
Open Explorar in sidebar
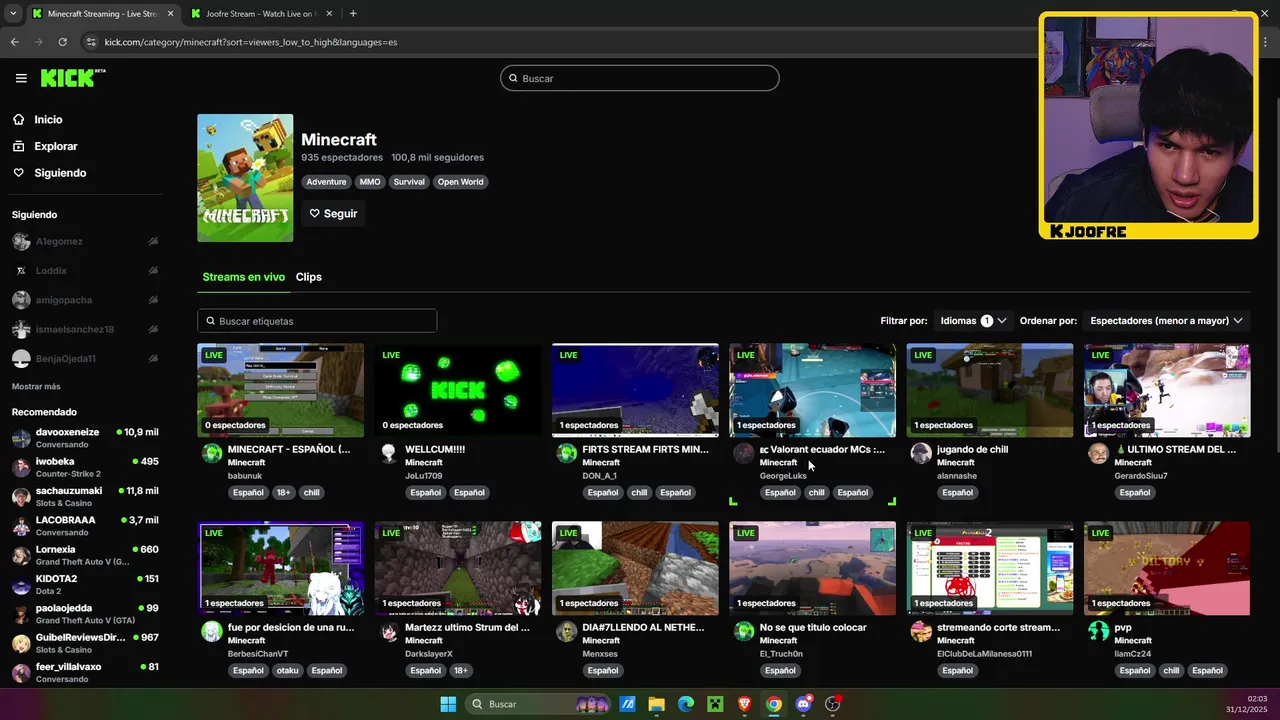(55, 146)
